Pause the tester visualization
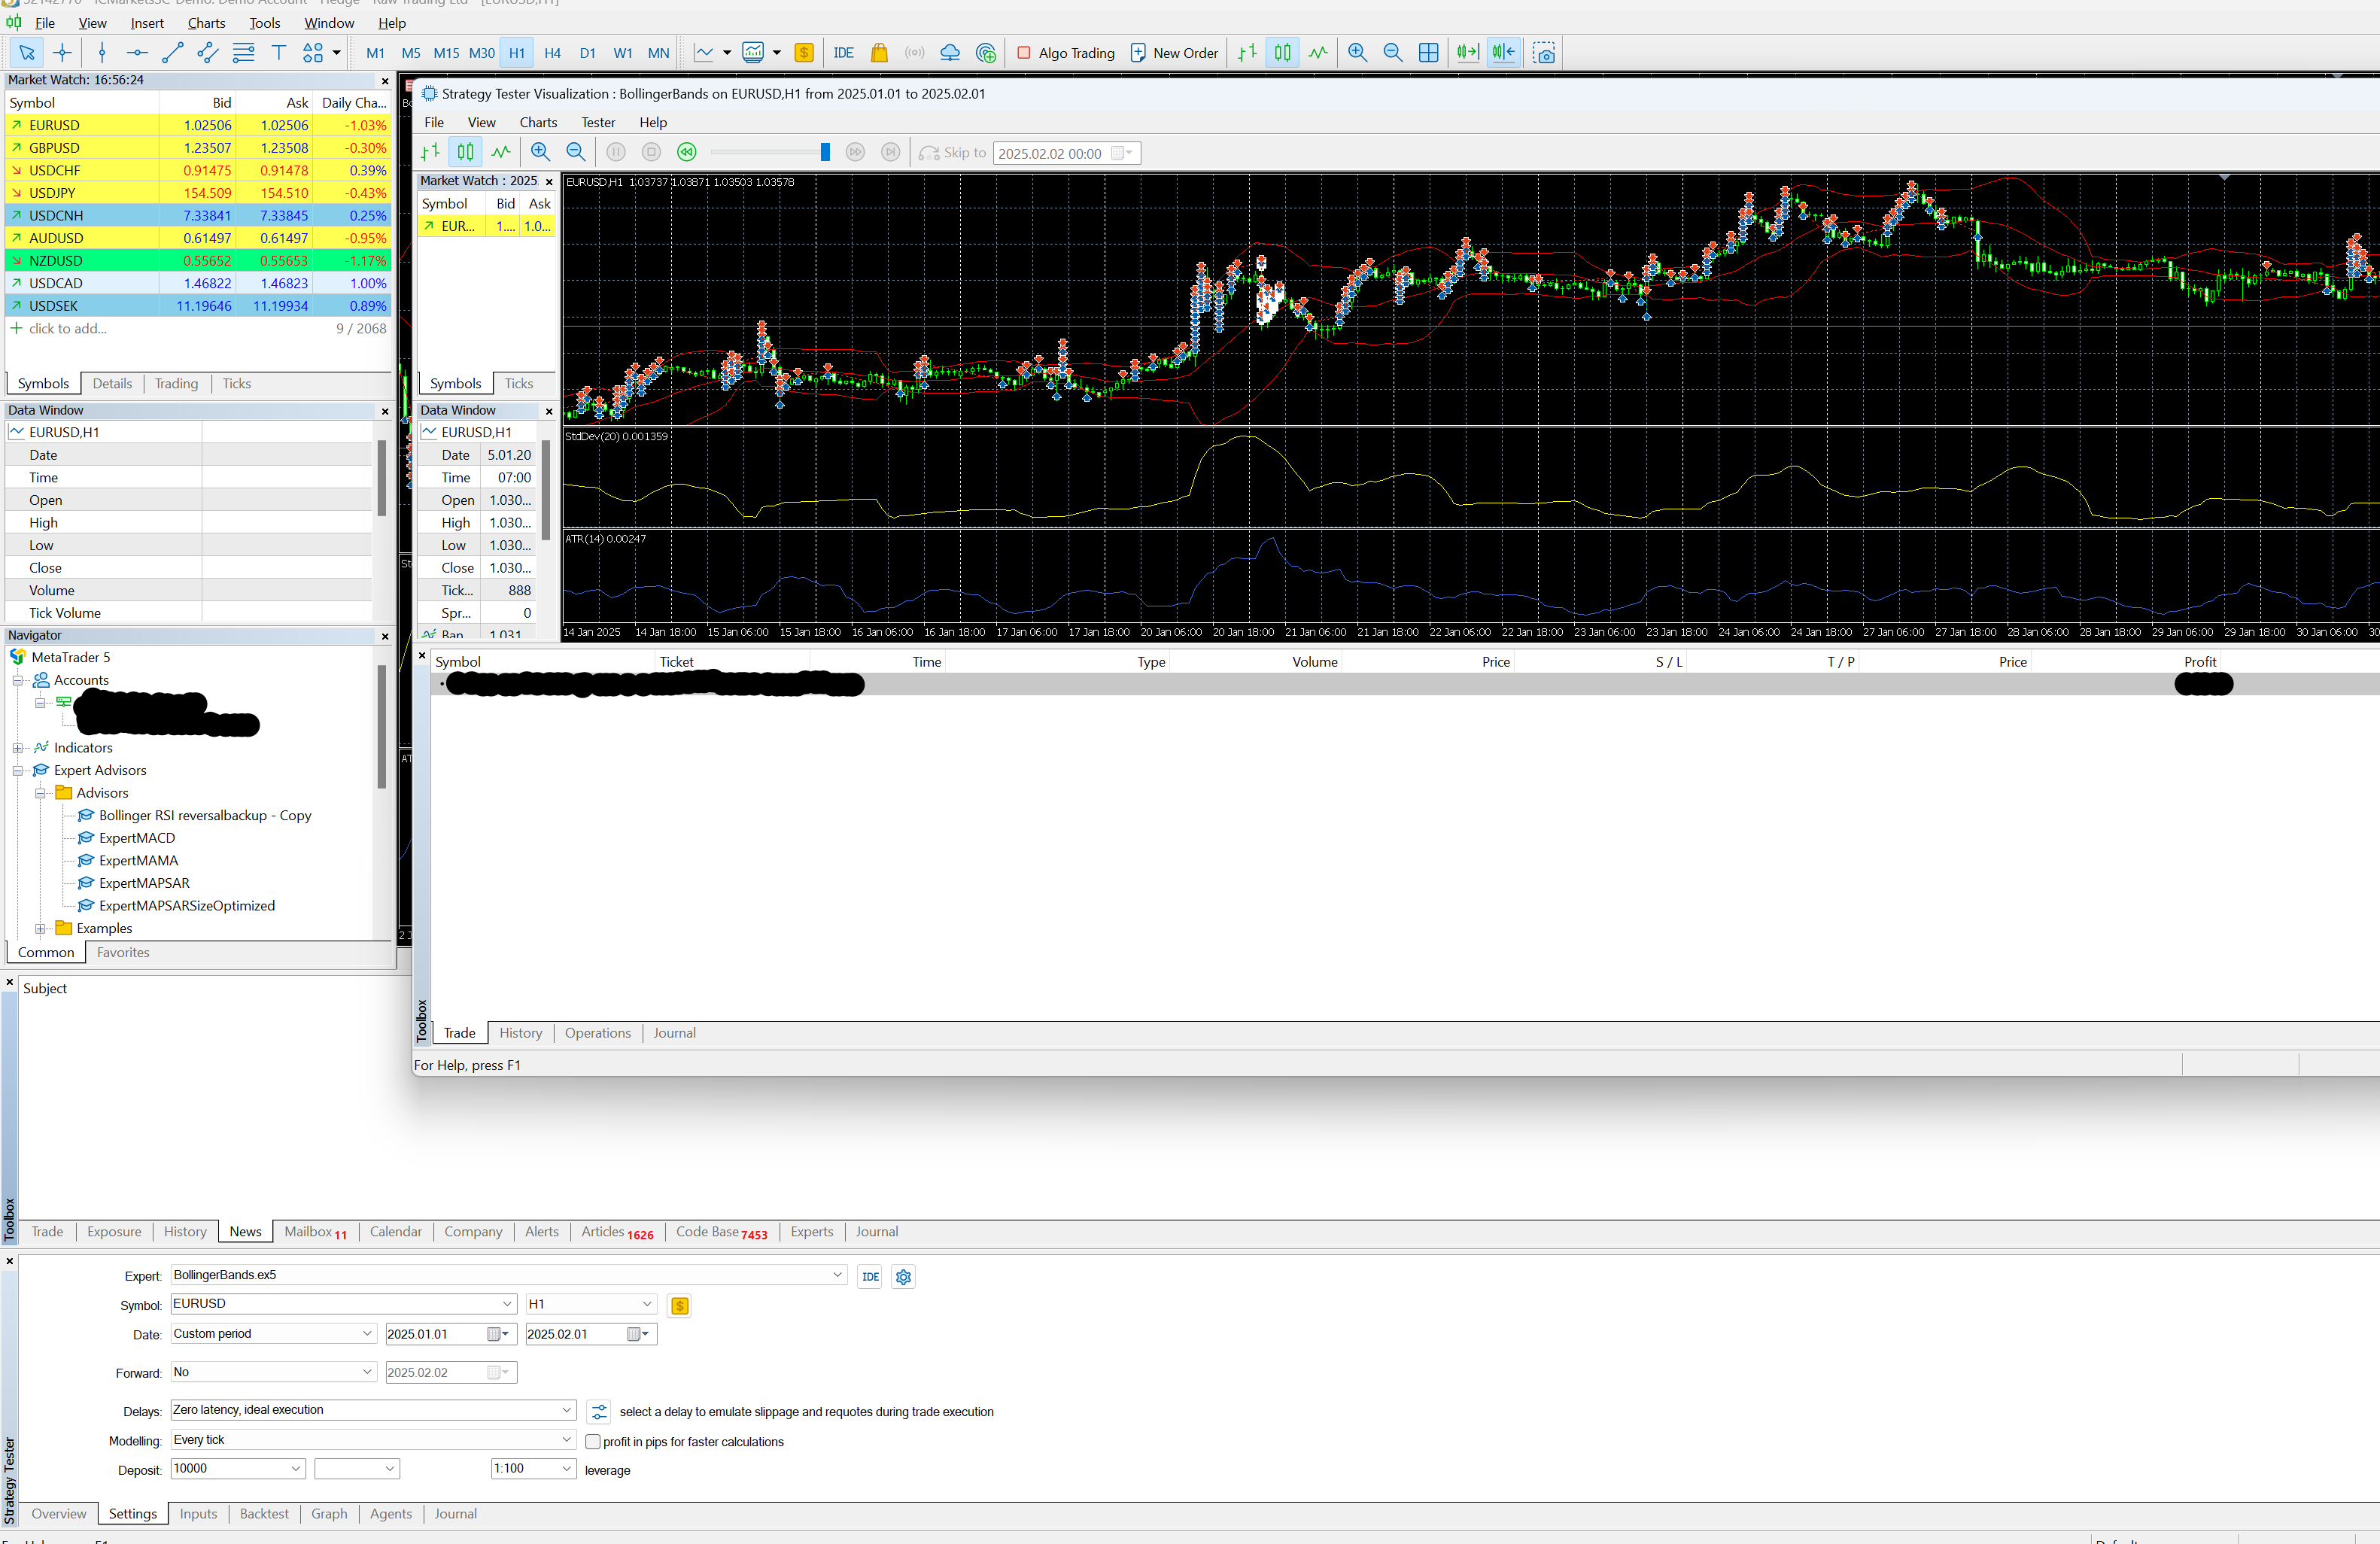The height and width of the screenshot is (1544, 2380). [616, 152]
